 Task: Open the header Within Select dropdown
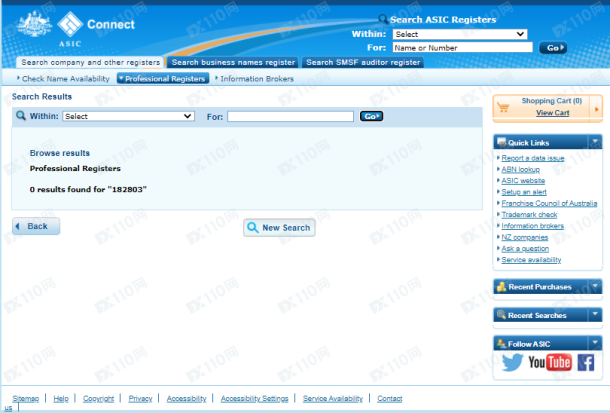(x=459, y=34)
